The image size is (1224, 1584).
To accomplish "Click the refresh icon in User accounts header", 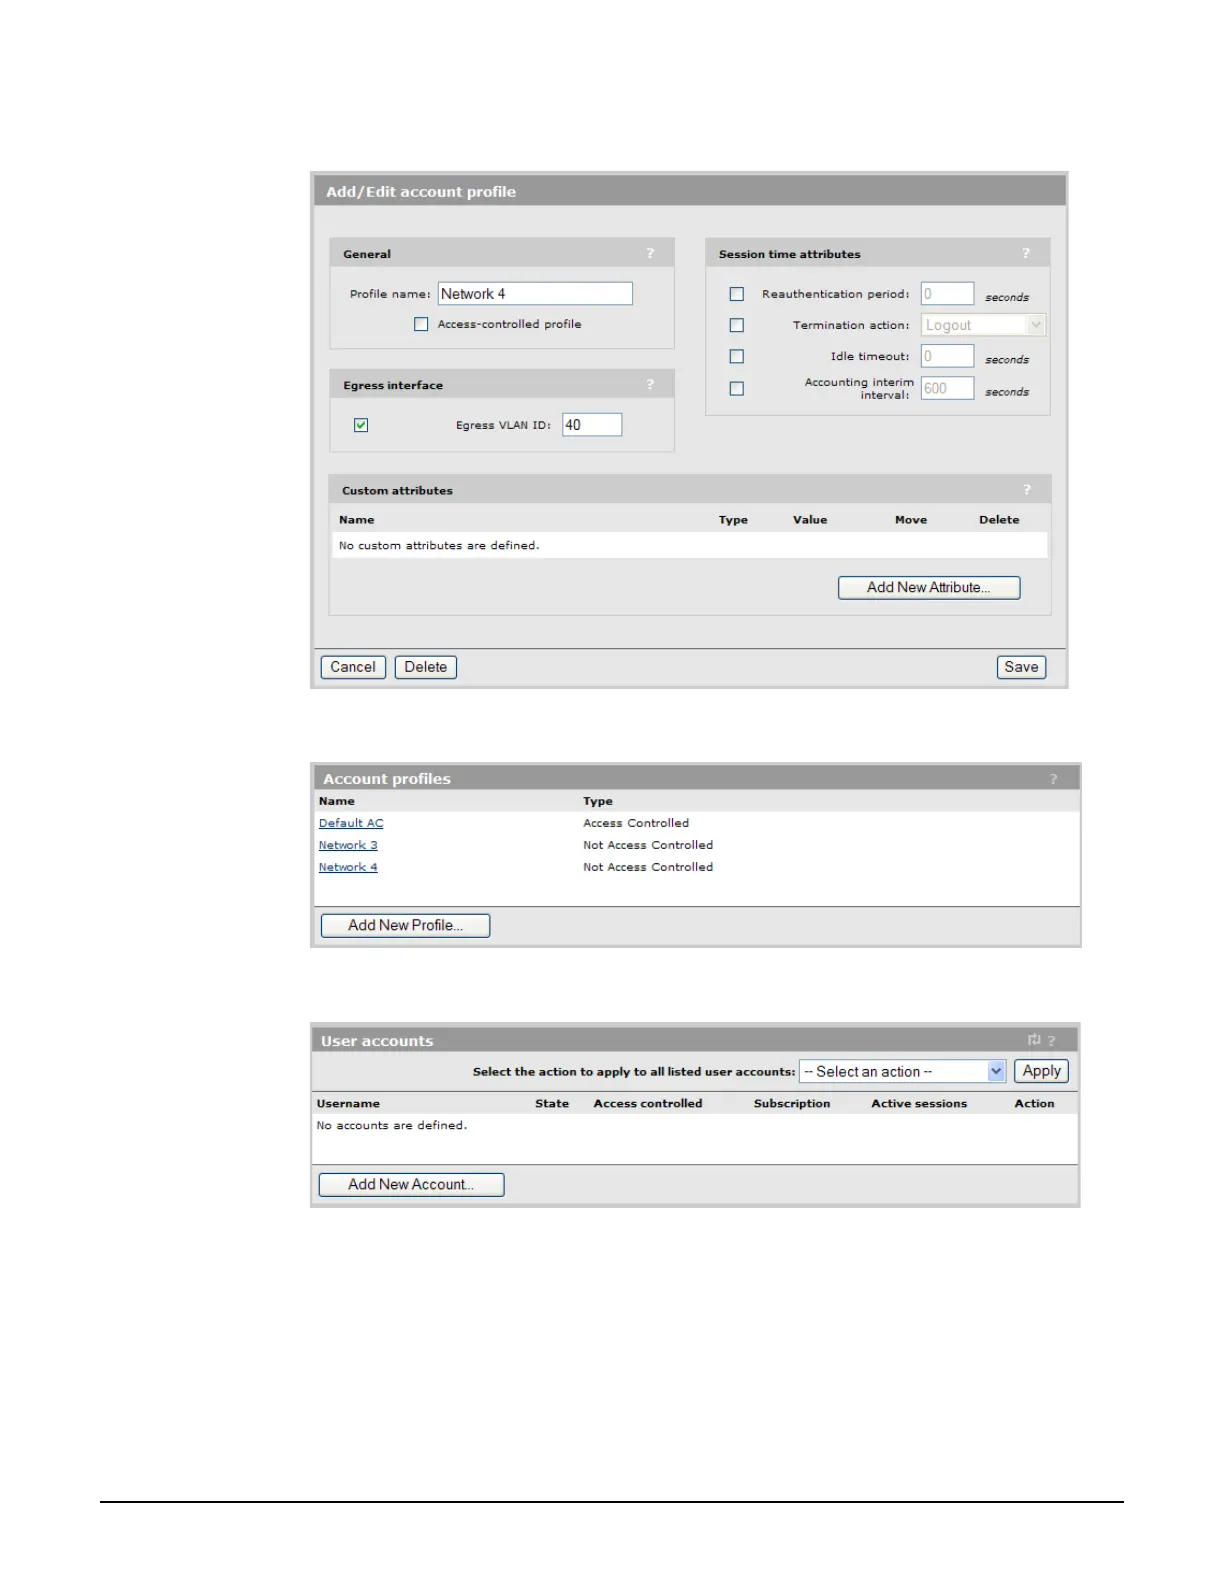I will 1035,1040.
